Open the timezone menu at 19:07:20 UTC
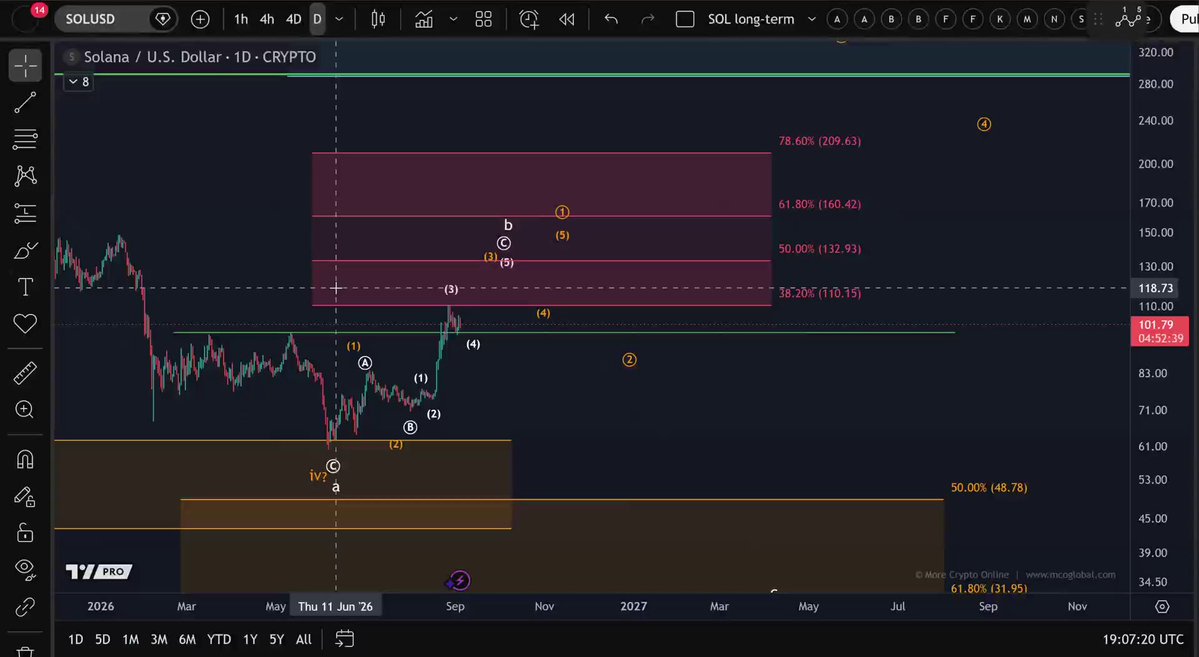Image resolution: width=1199 pixels, height=657 pixels. pos(1142,639)
